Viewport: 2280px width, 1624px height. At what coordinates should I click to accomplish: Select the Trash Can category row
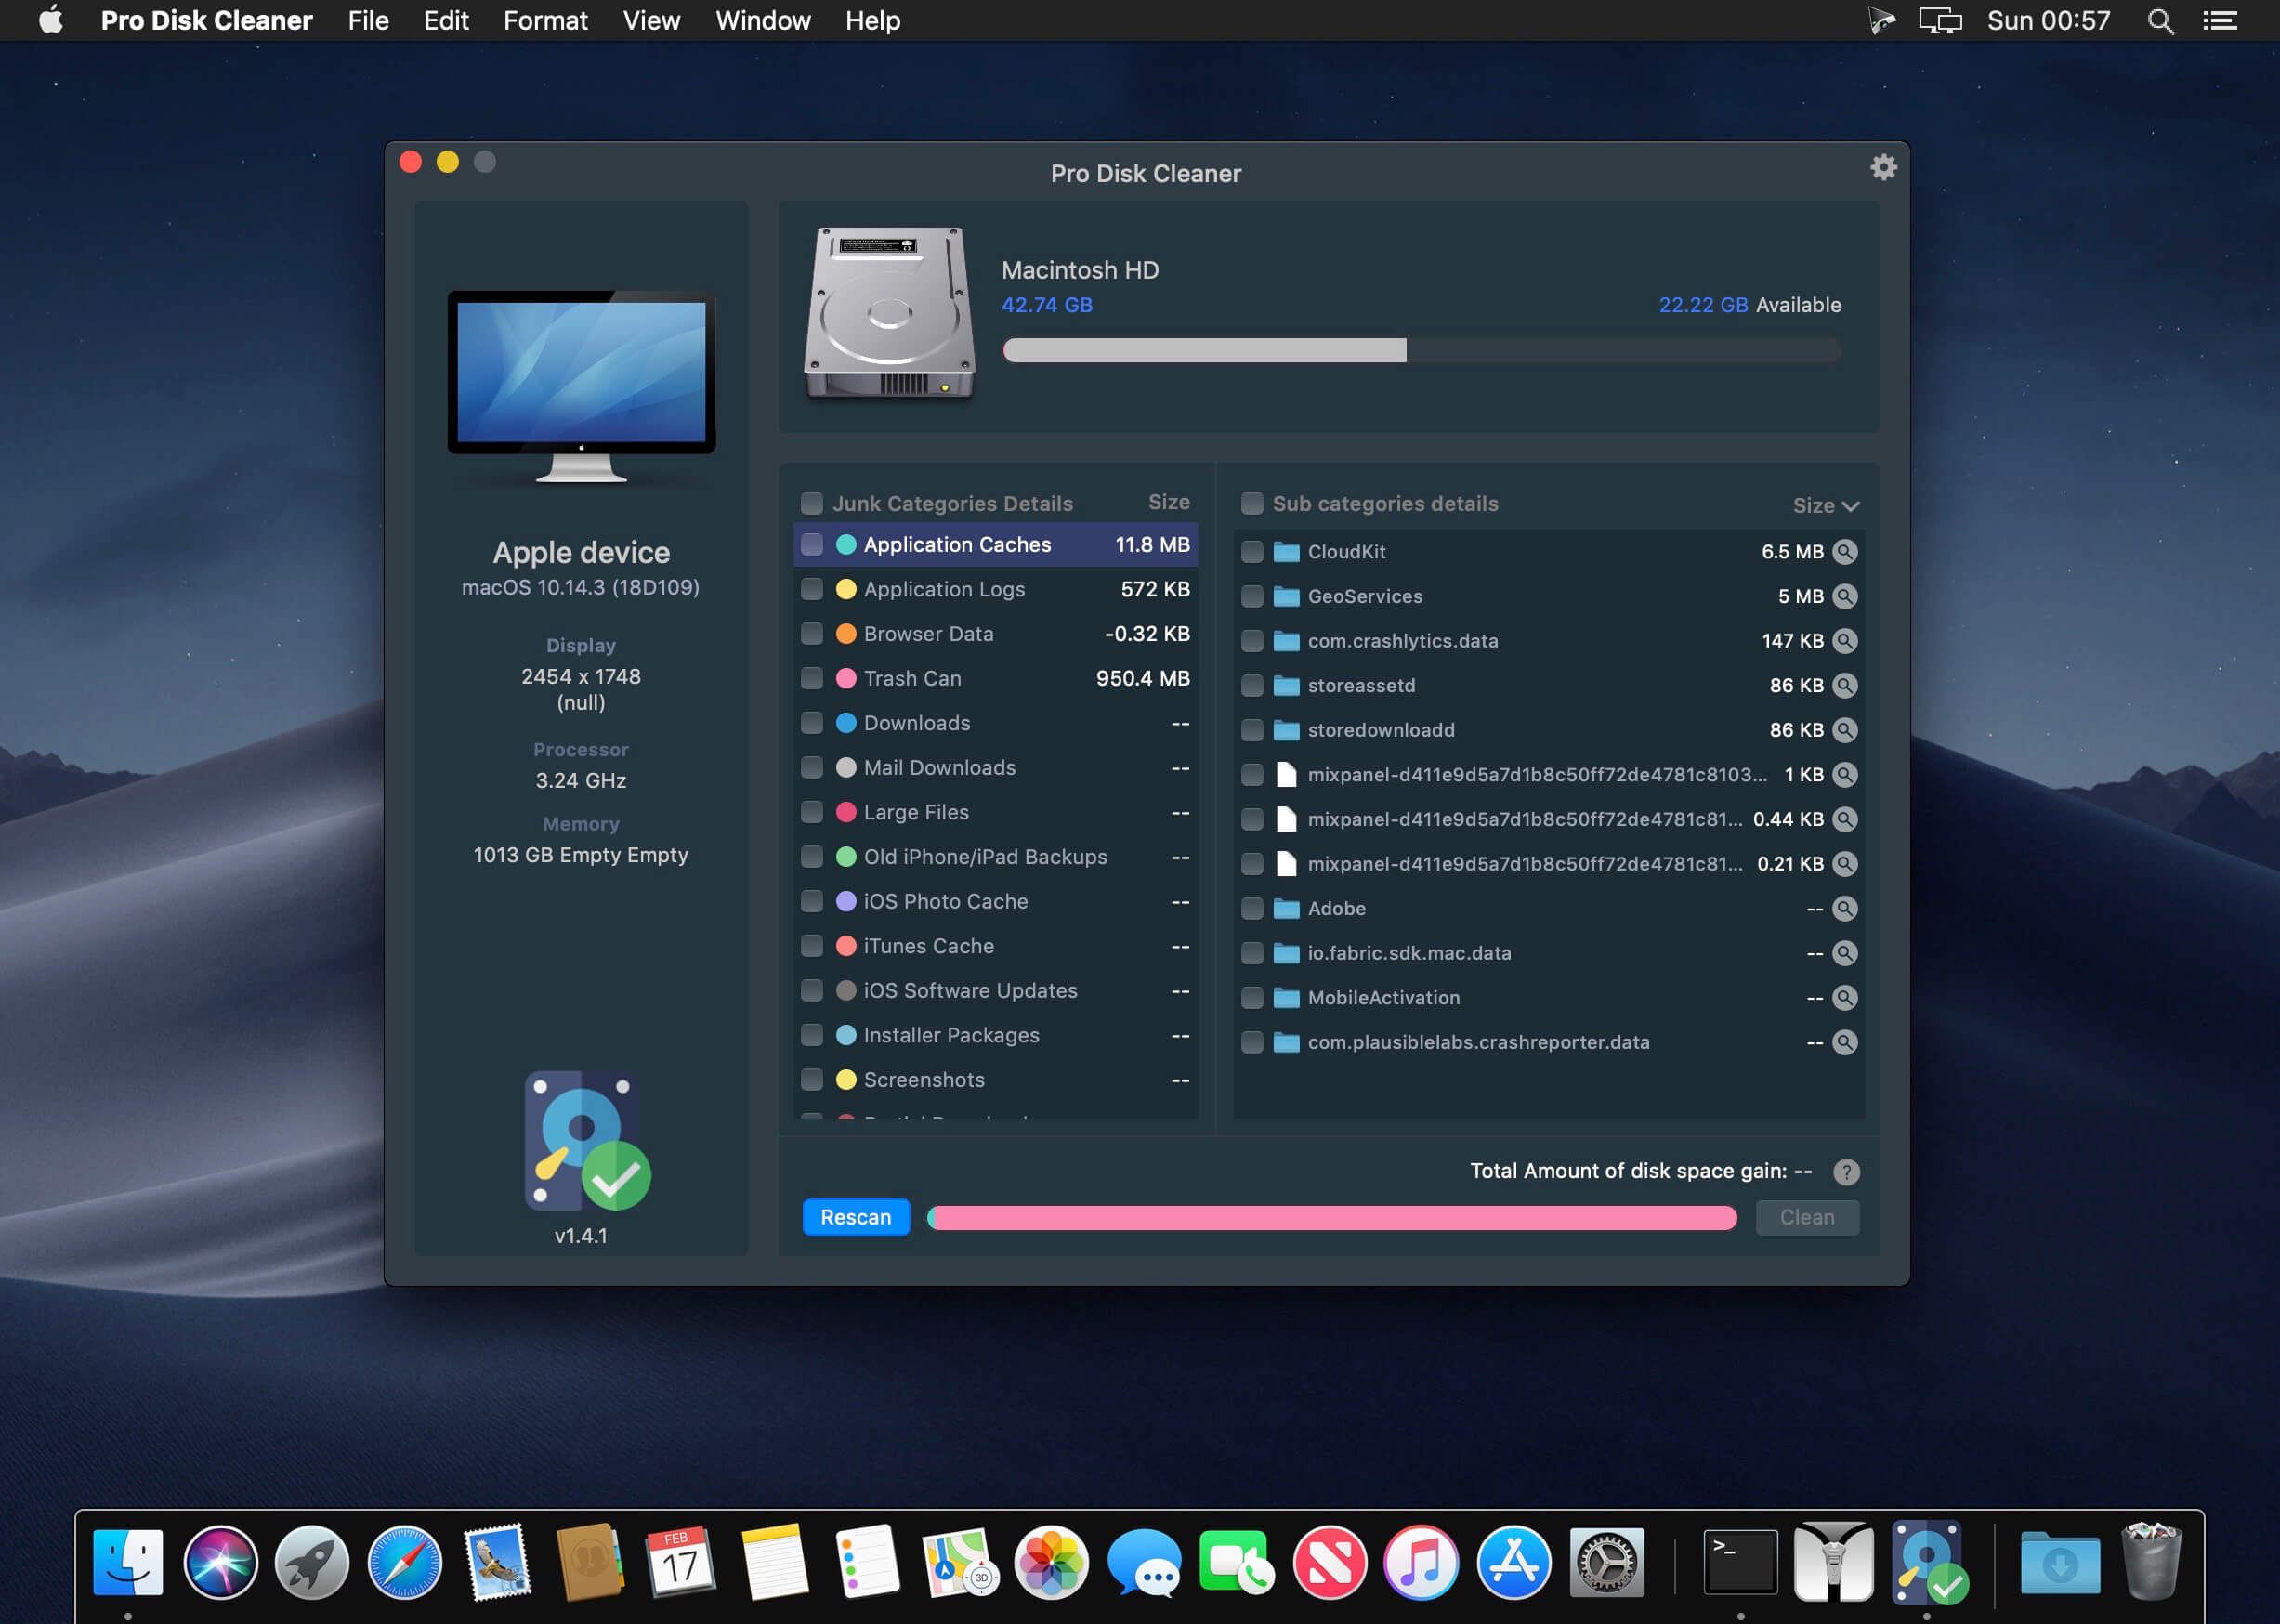[993, 676]
